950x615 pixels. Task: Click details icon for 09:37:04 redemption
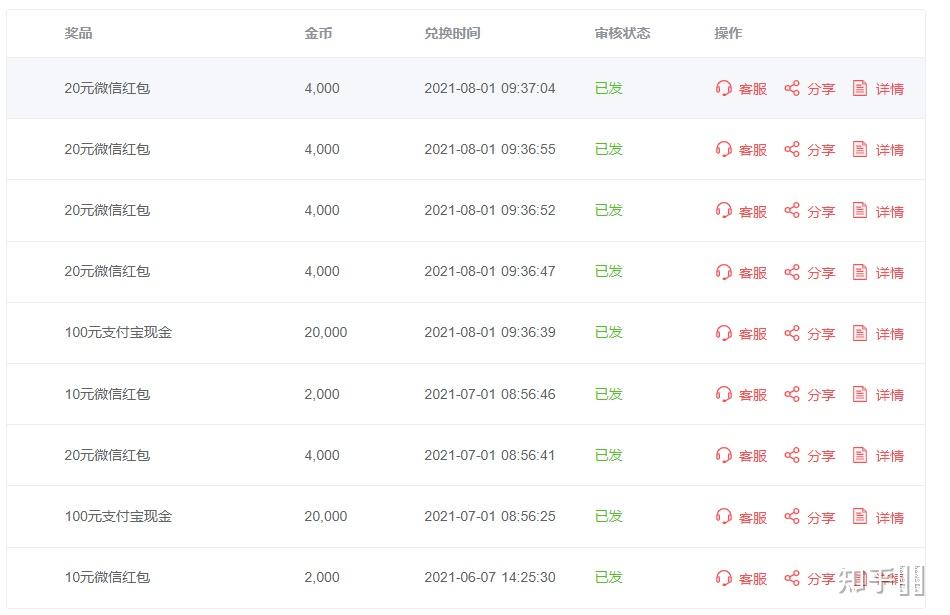point(860,88)
